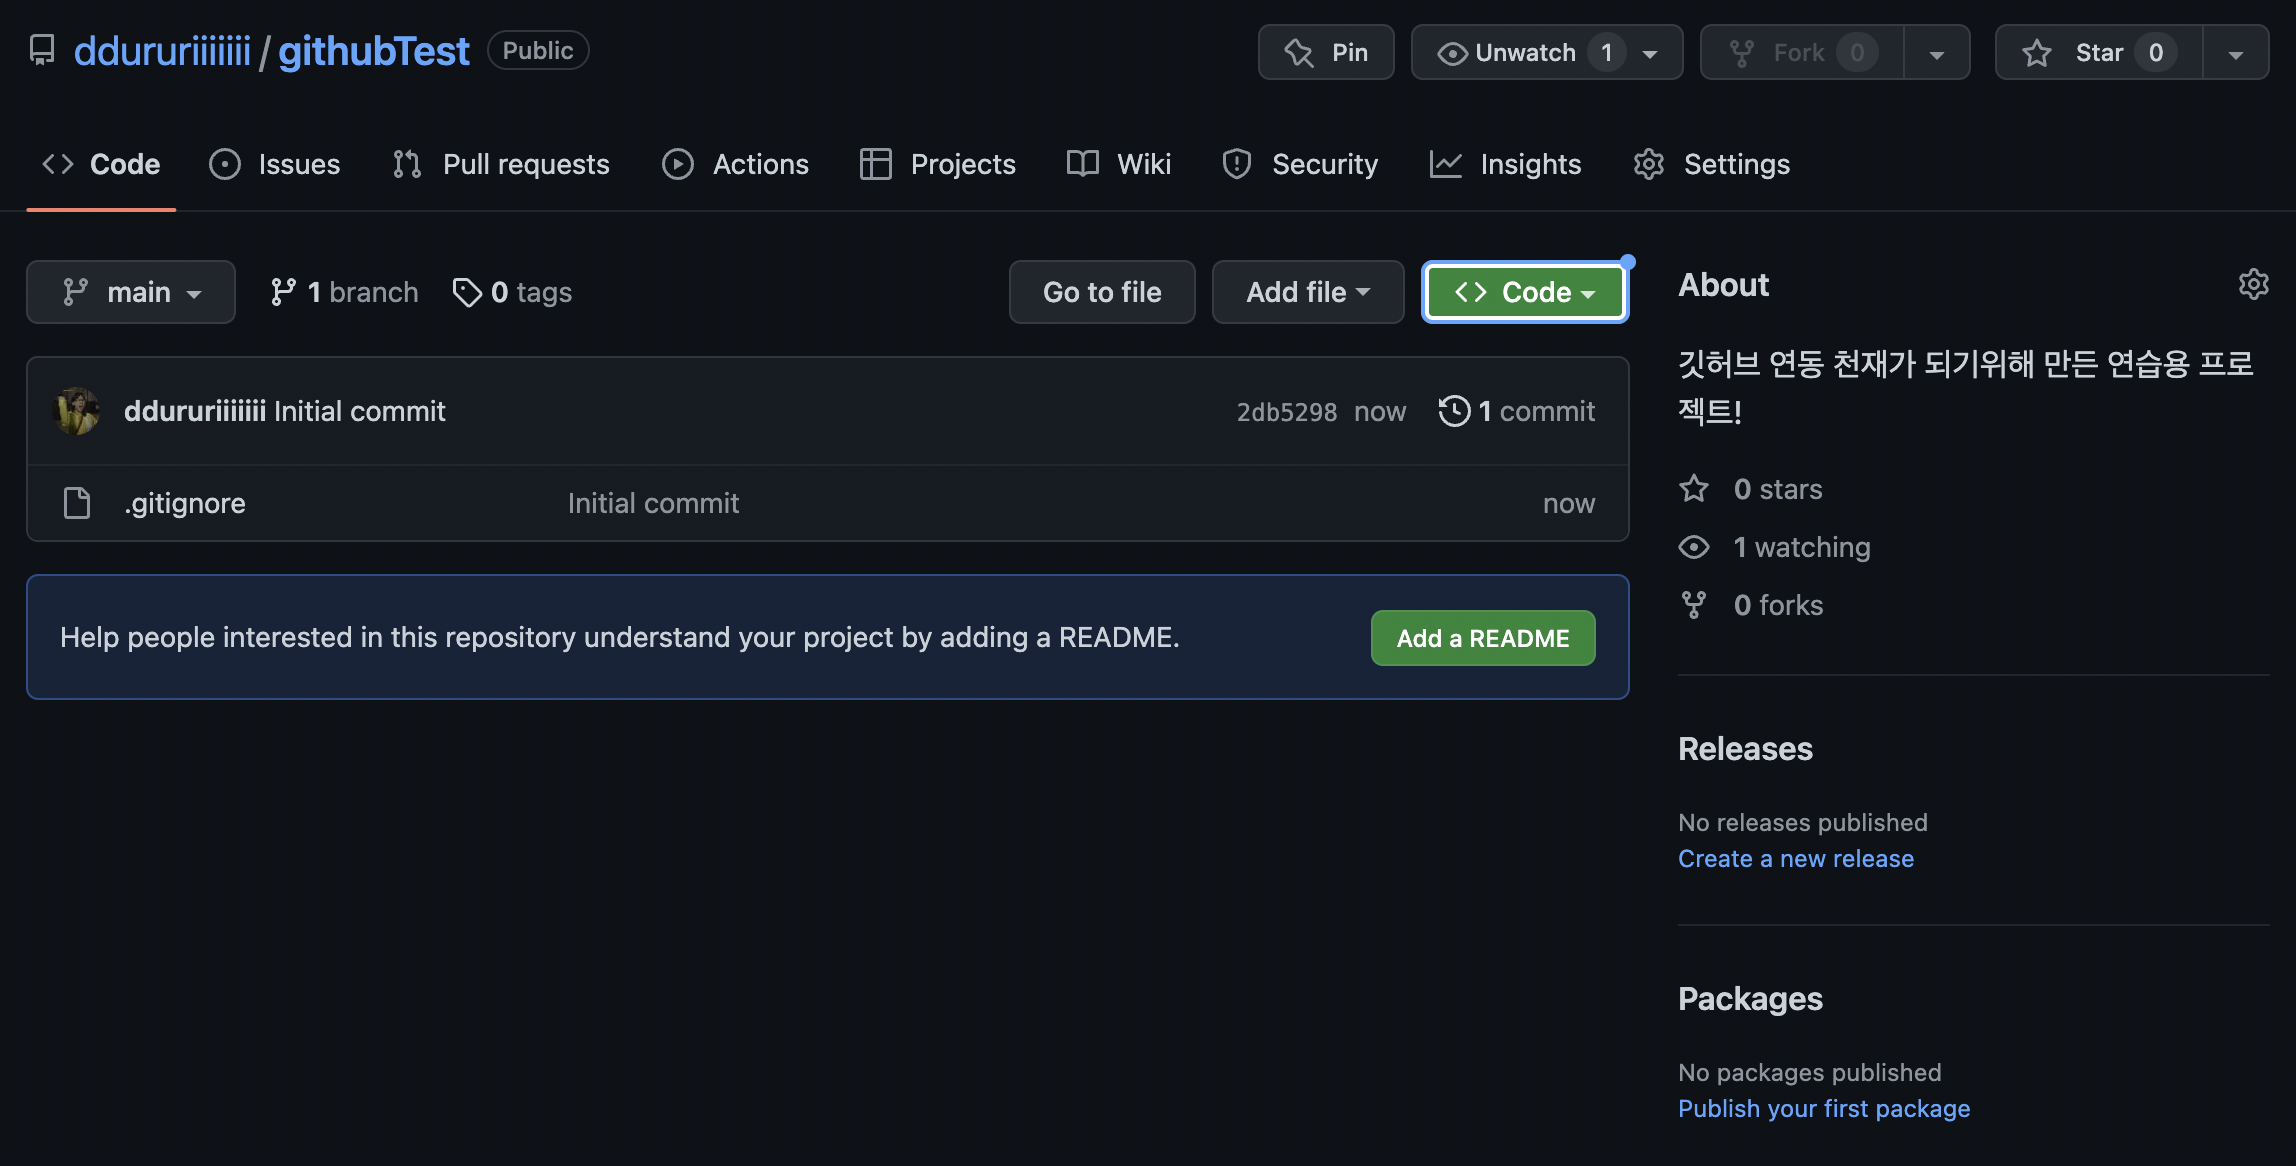This screenshot has width=2296, height=1166.
Task: Click the tag icon next to 0 tags
Action: 466,292
